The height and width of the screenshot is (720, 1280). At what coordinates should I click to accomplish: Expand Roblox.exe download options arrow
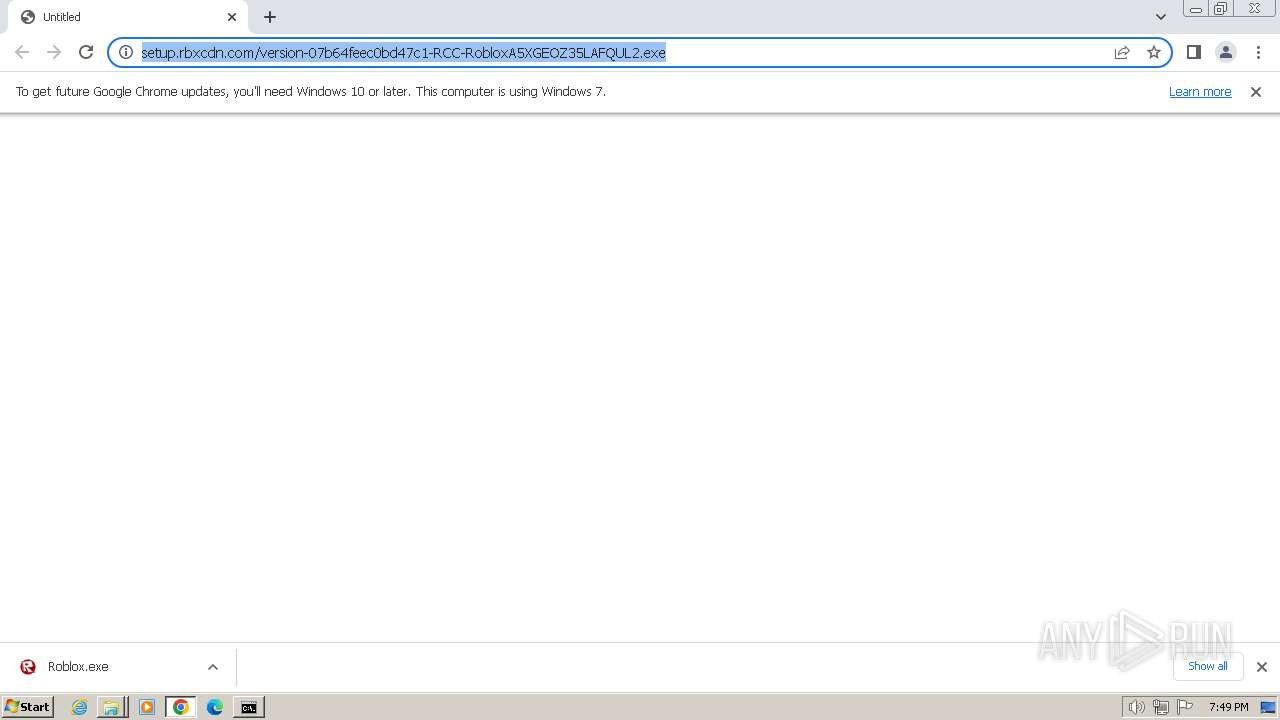point(213,667)
